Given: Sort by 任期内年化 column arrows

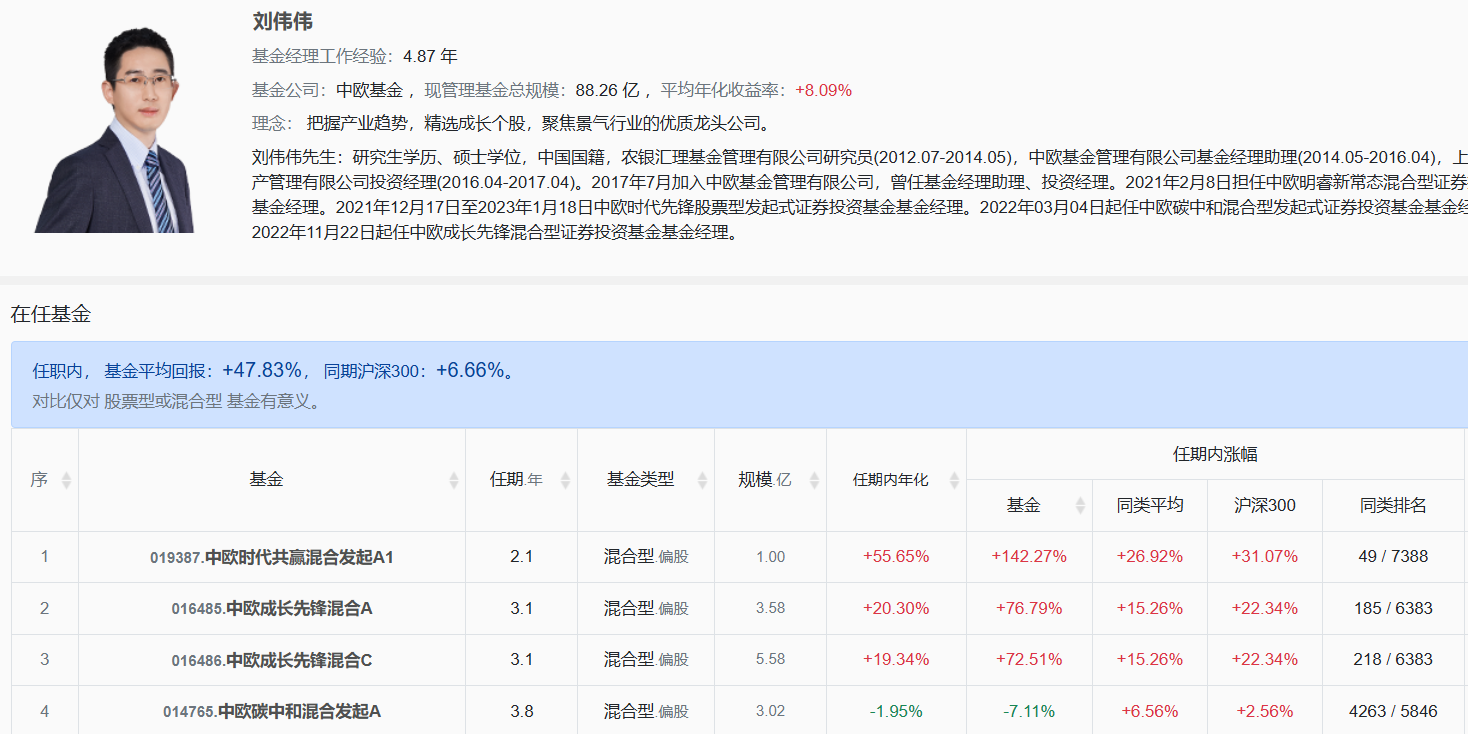Looking at the screenshot, I should pyautogui.click(x=954, y=480).
